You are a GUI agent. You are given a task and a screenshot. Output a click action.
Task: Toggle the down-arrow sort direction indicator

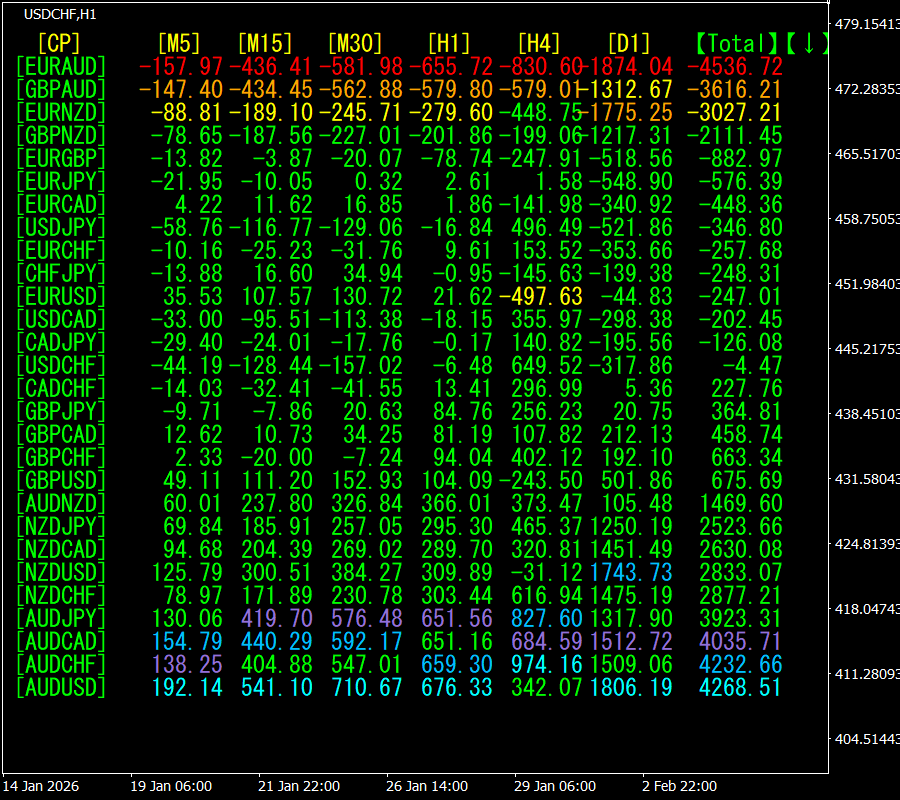point(808,44)
